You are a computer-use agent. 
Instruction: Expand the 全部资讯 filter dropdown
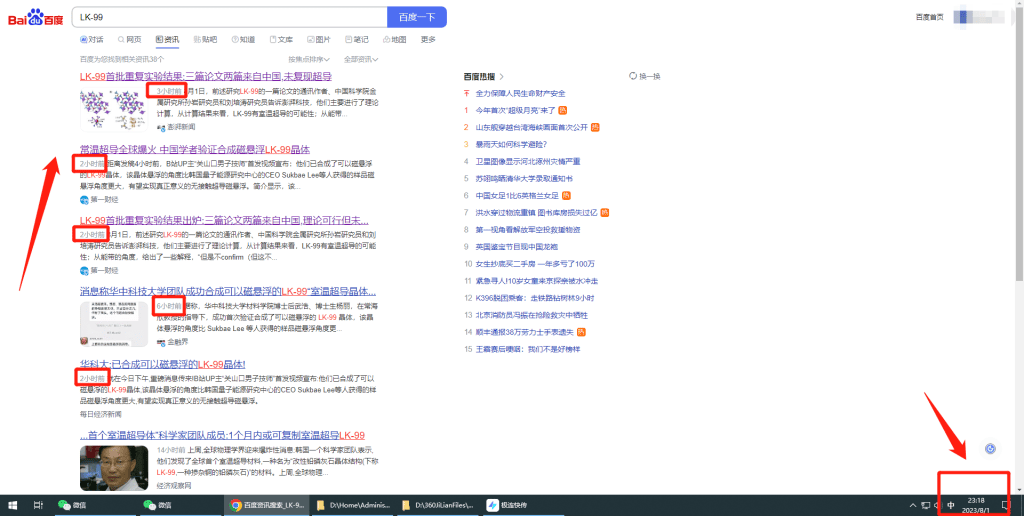coord(361,59)
